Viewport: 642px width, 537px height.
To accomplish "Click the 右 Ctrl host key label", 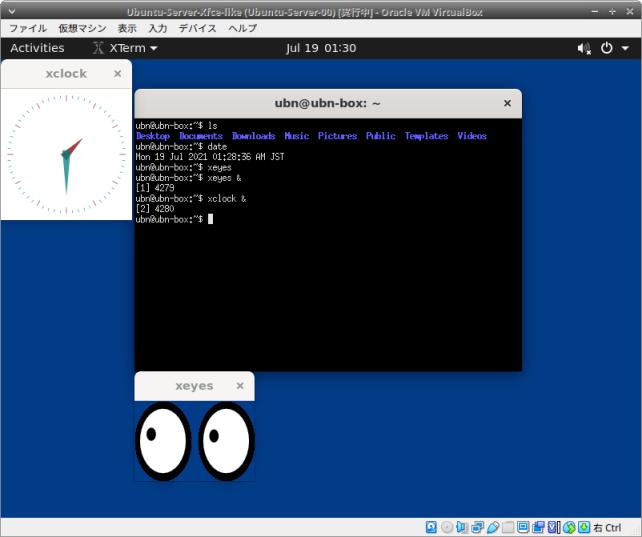I will pos(607,528).
